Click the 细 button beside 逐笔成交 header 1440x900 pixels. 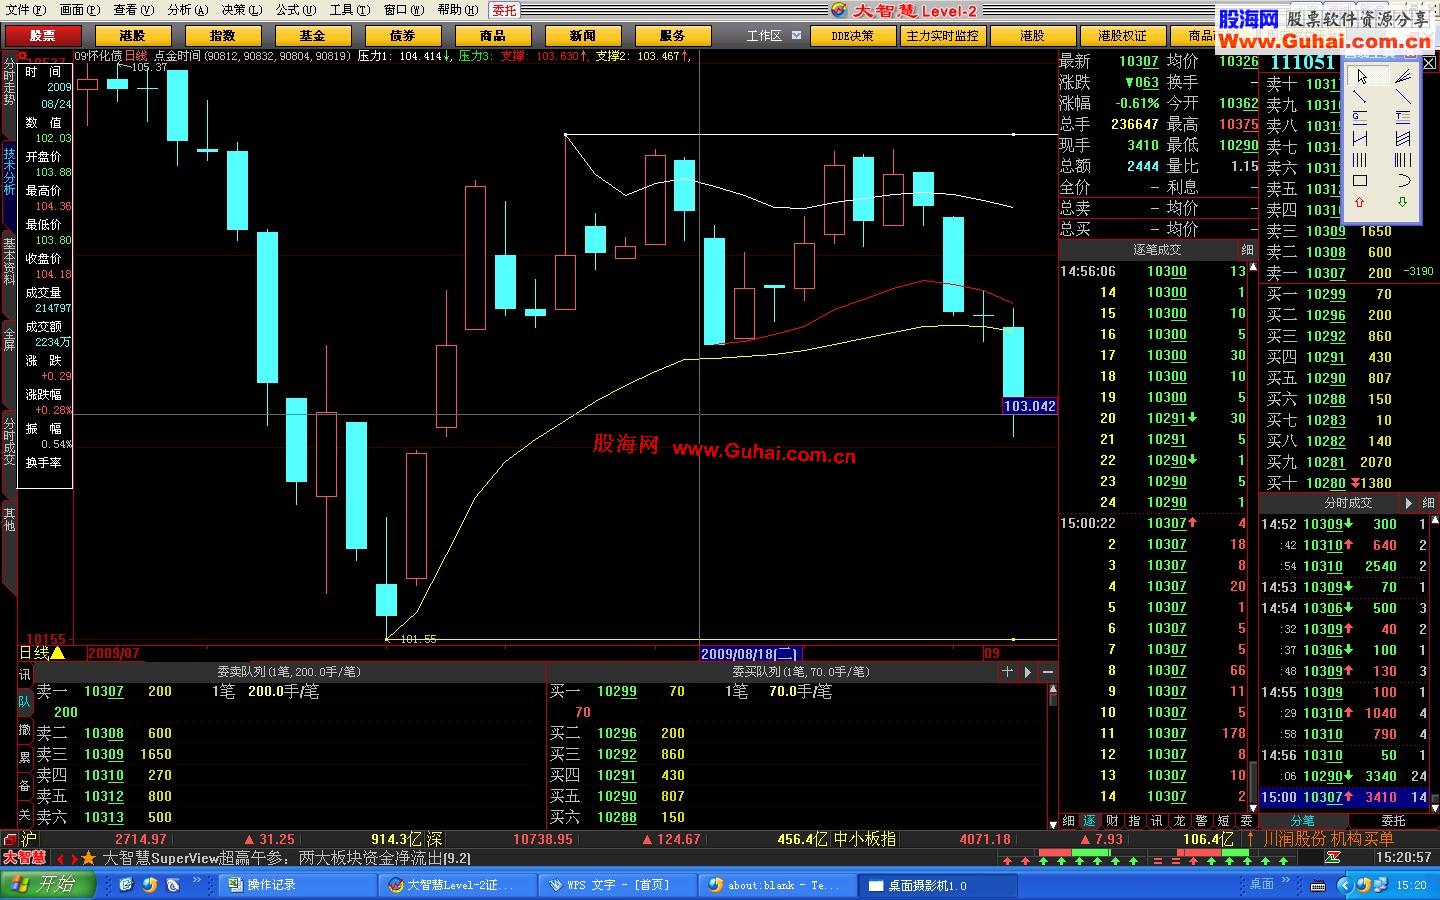1247,250
